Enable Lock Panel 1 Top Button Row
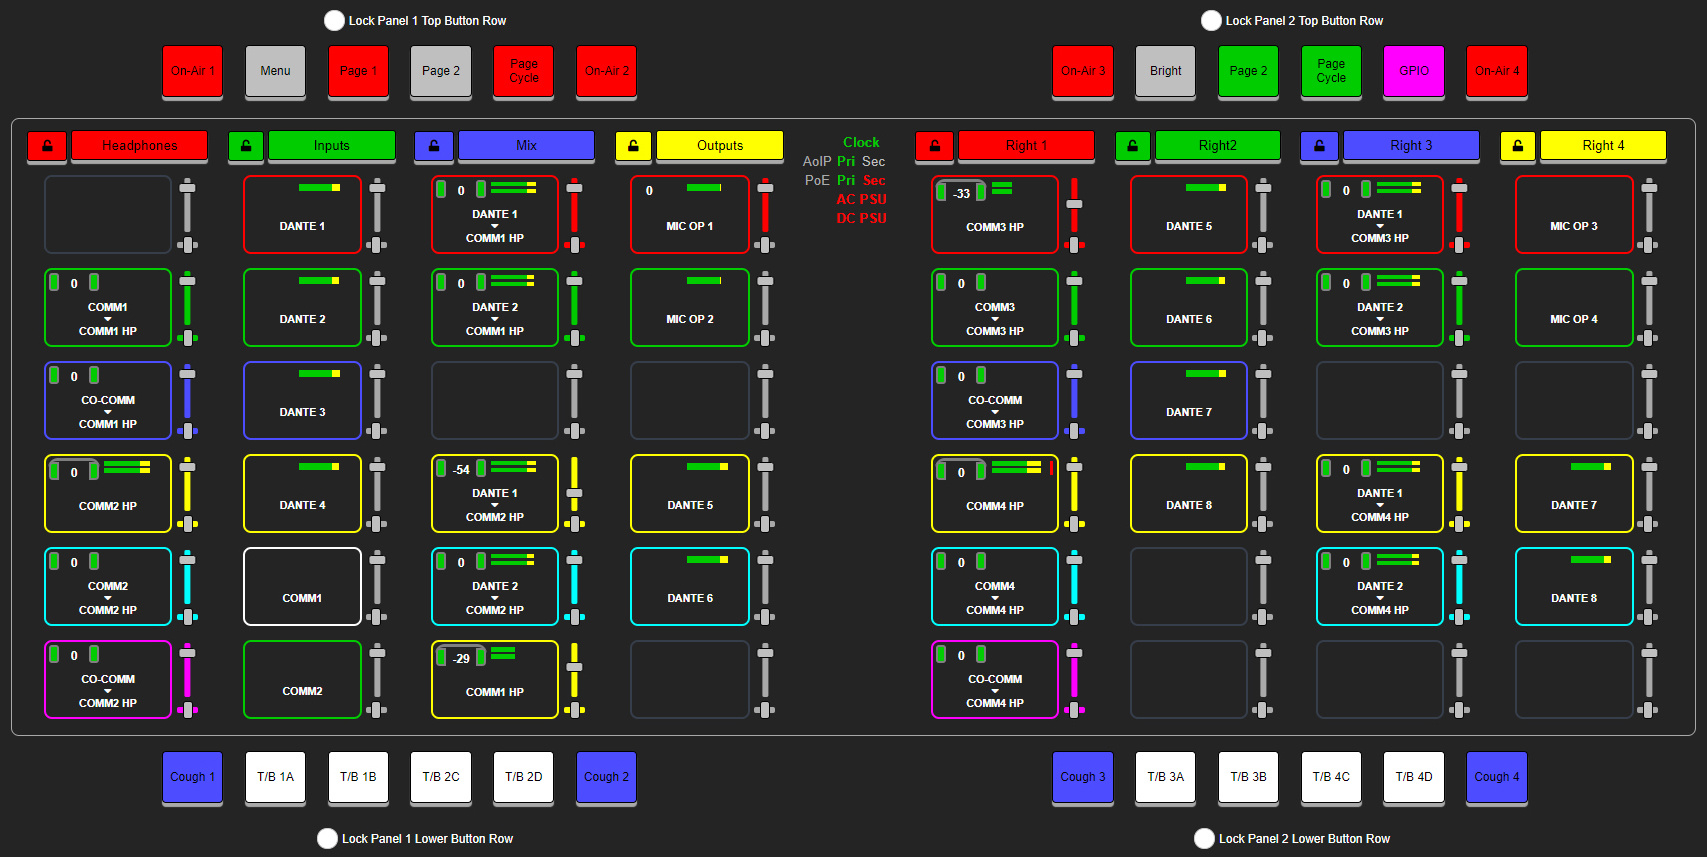The width and height of the screenshot is (1707, 857). tap(334, 21)
